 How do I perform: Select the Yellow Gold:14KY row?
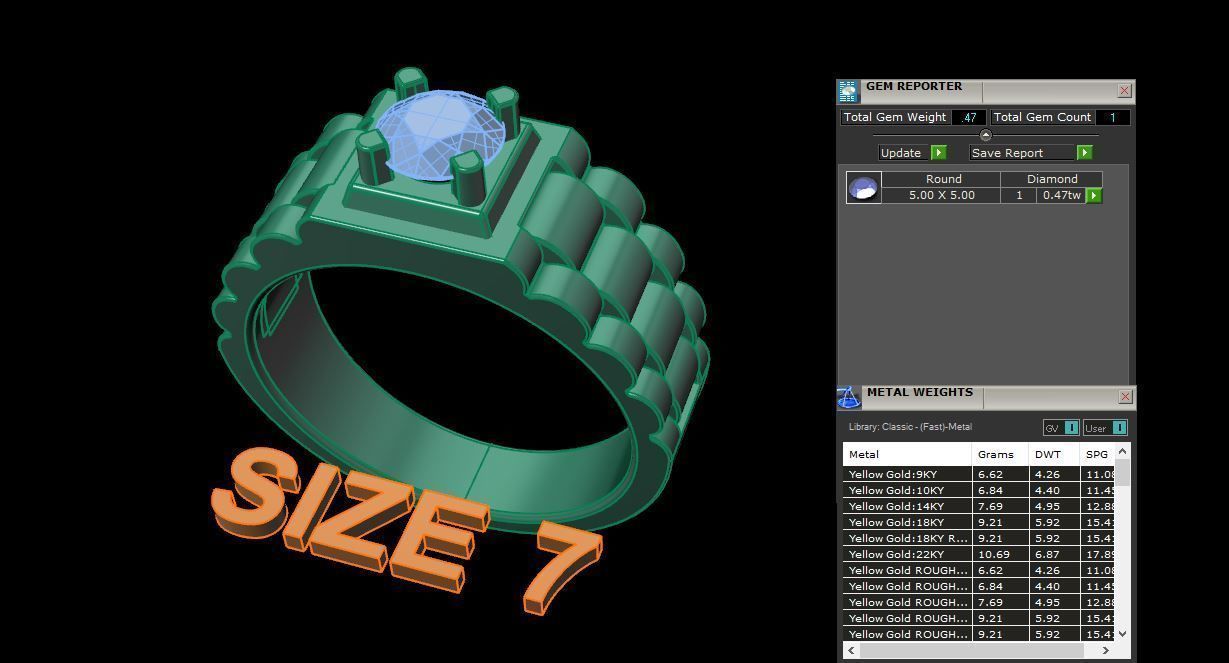point(979,506)
